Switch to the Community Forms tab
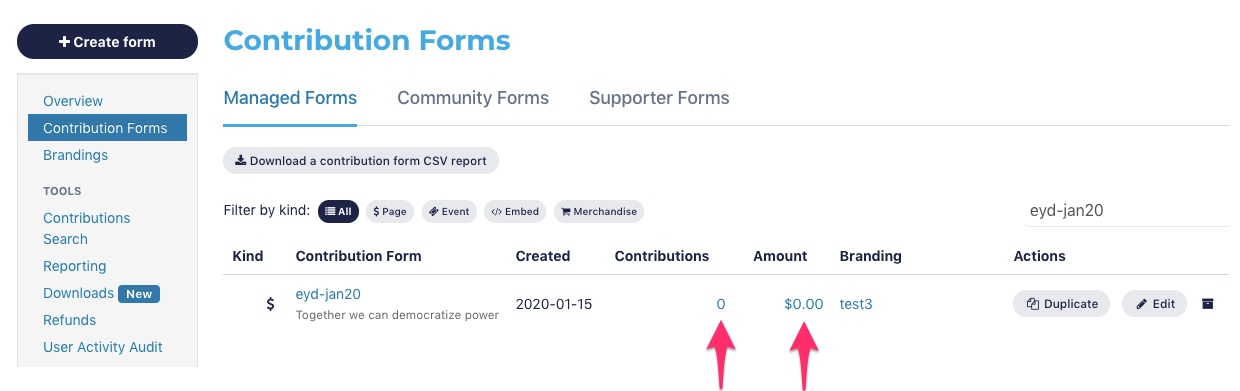 pos(473,98)
